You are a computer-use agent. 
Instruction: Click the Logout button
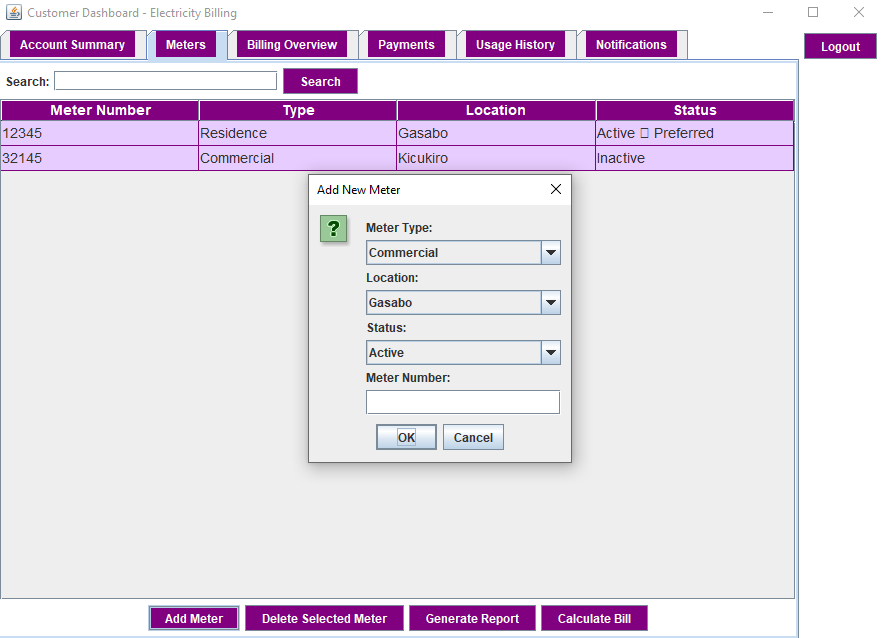tap(840, 47)
